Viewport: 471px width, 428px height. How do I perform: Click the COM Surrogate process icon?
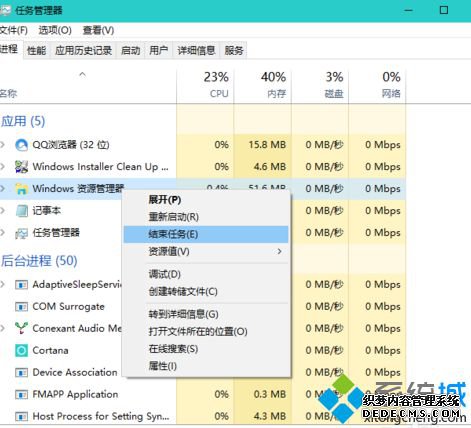[x=22, y=307]
